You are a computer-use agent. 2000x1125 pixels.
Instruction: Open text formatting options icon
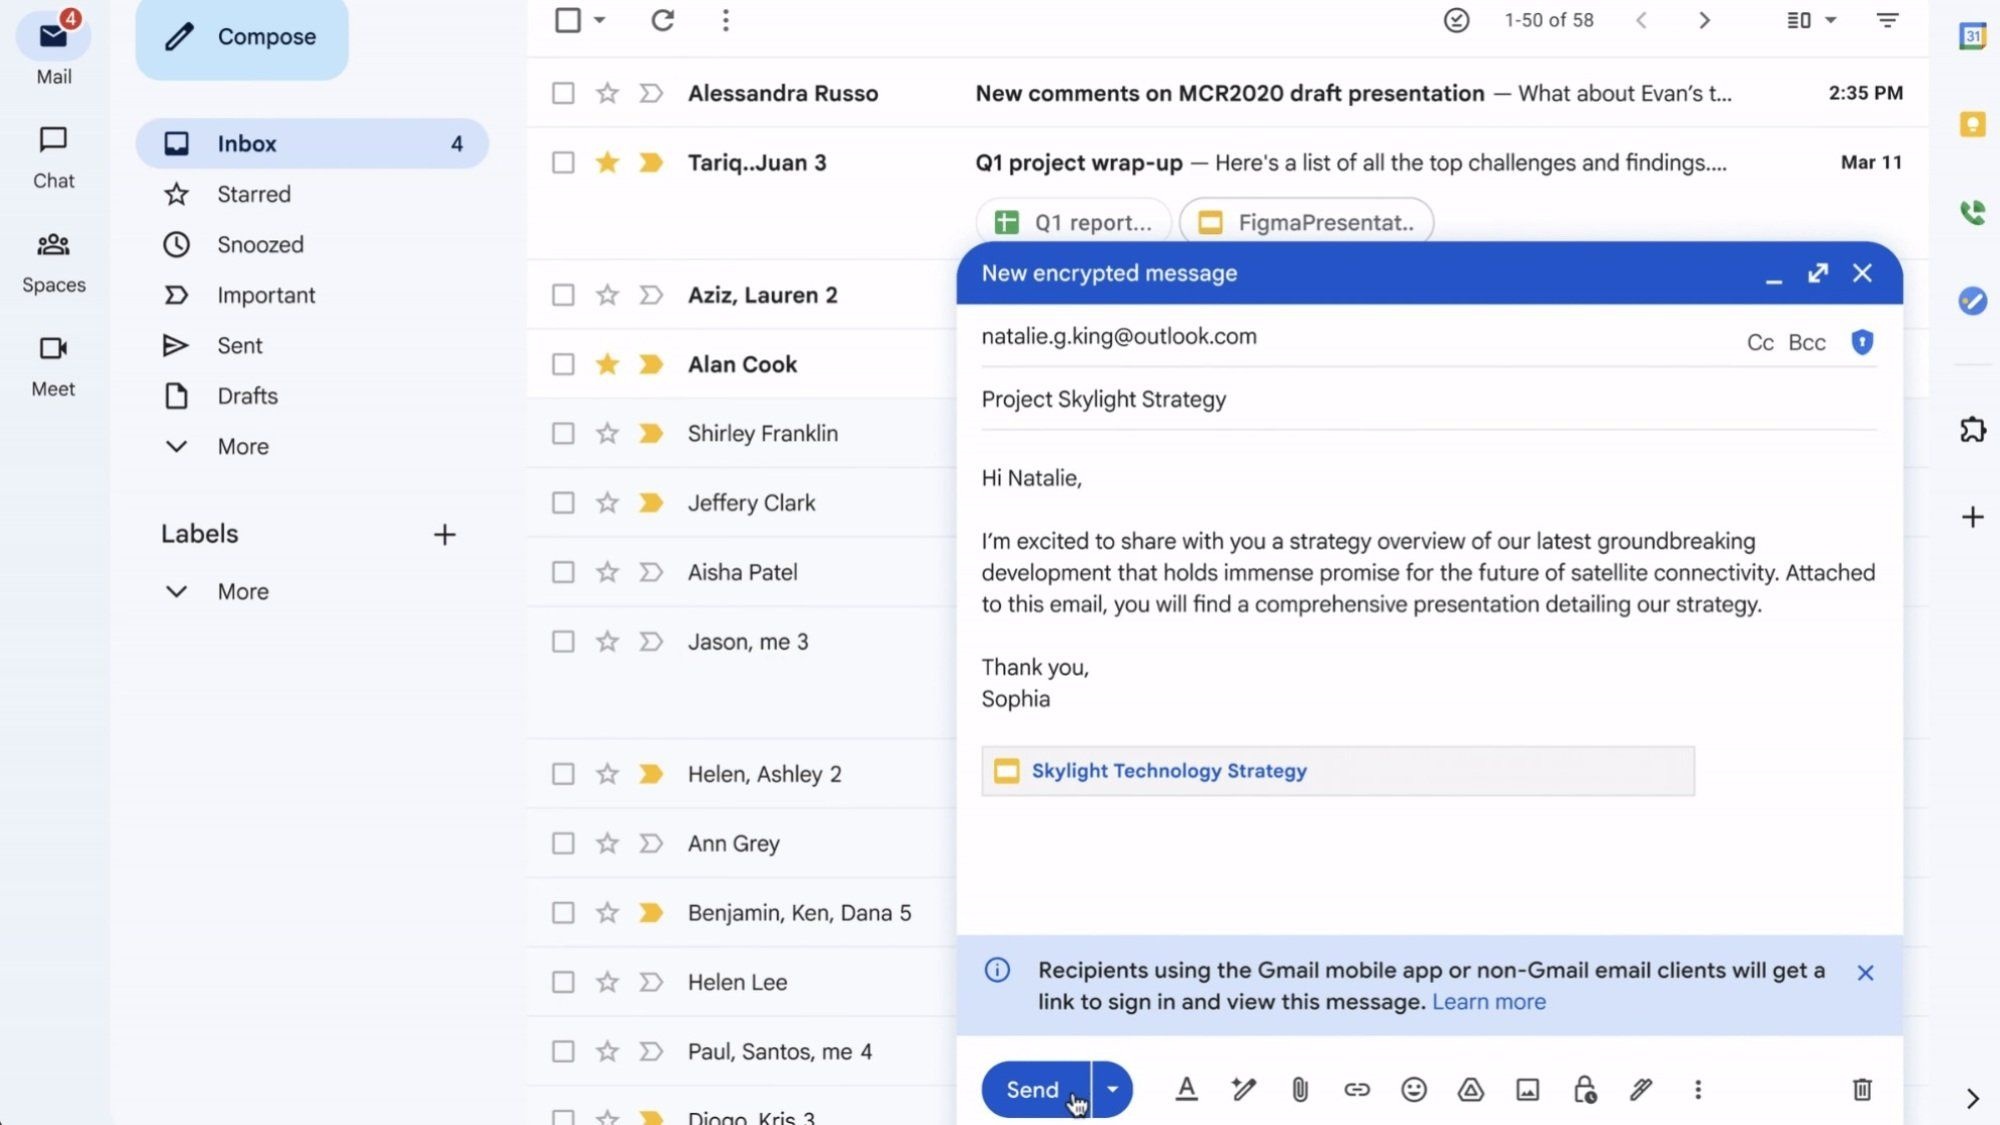click(x=1186, y=1089)
